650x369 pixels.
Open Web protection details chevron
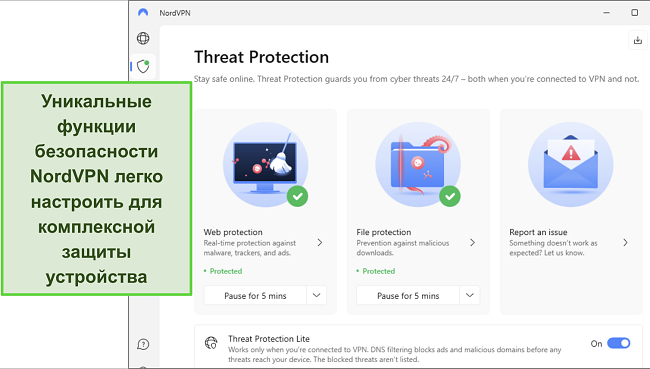[x=320, y=243]
